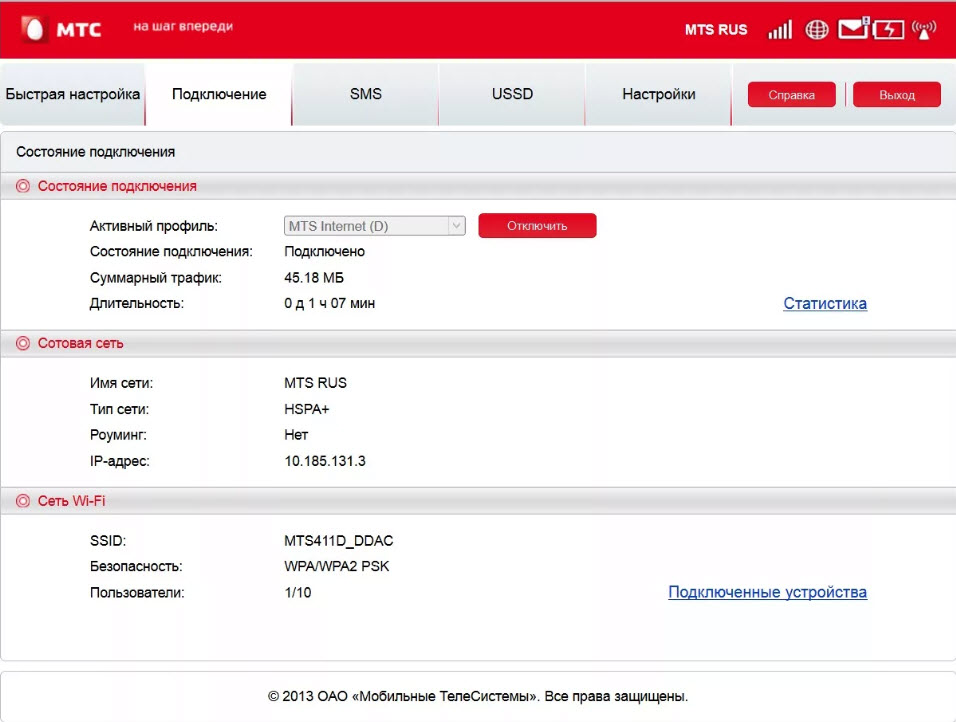Click the Имя сети label

coord(121,383)
